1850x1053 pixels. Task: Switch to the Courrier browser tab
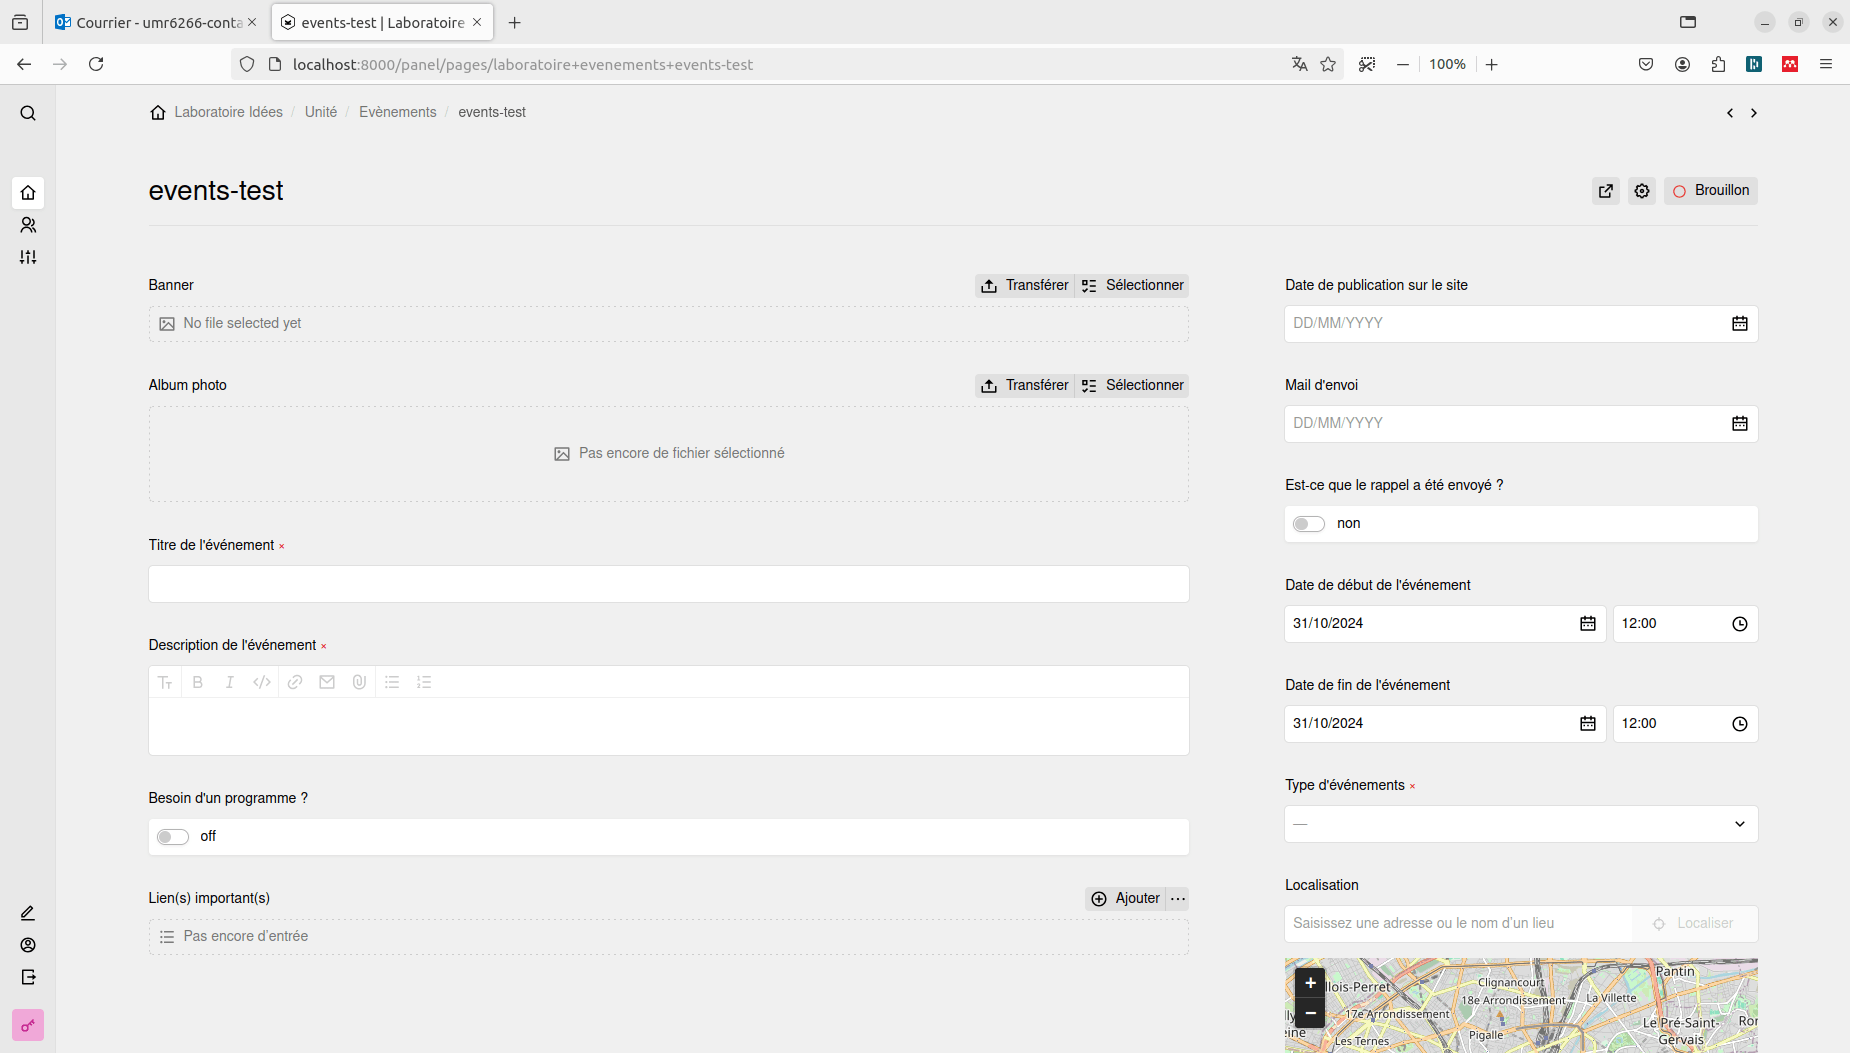[x=156, y=22]
